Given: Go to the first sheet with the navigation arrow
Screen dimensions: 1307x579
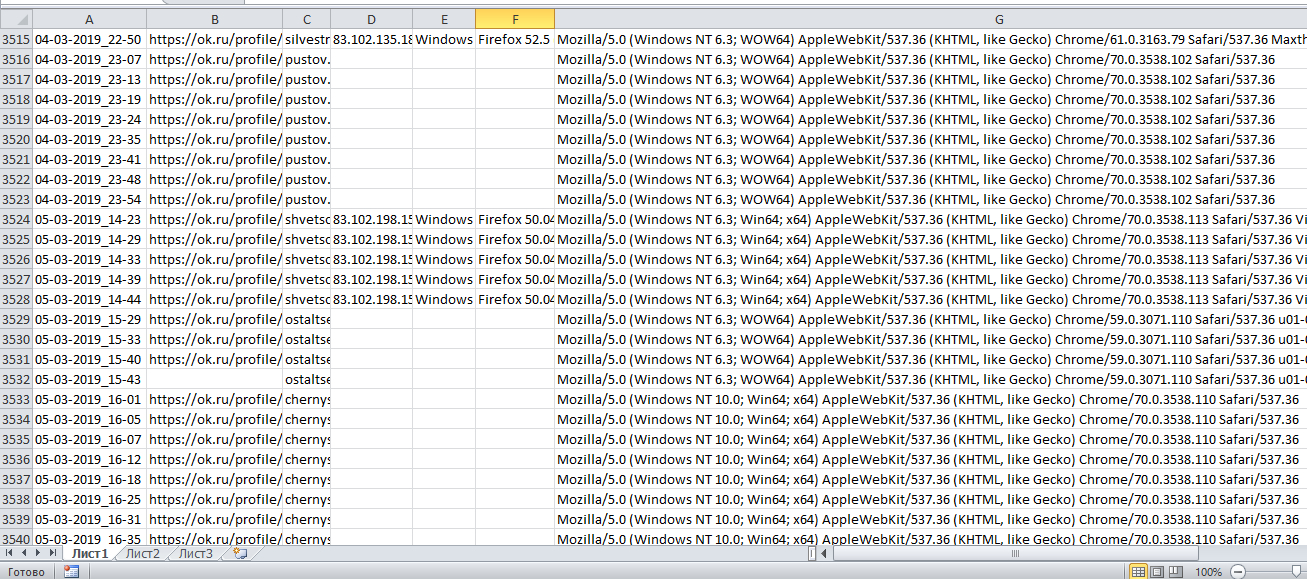Looking at the screenshot, I should [x=10, y=553].
